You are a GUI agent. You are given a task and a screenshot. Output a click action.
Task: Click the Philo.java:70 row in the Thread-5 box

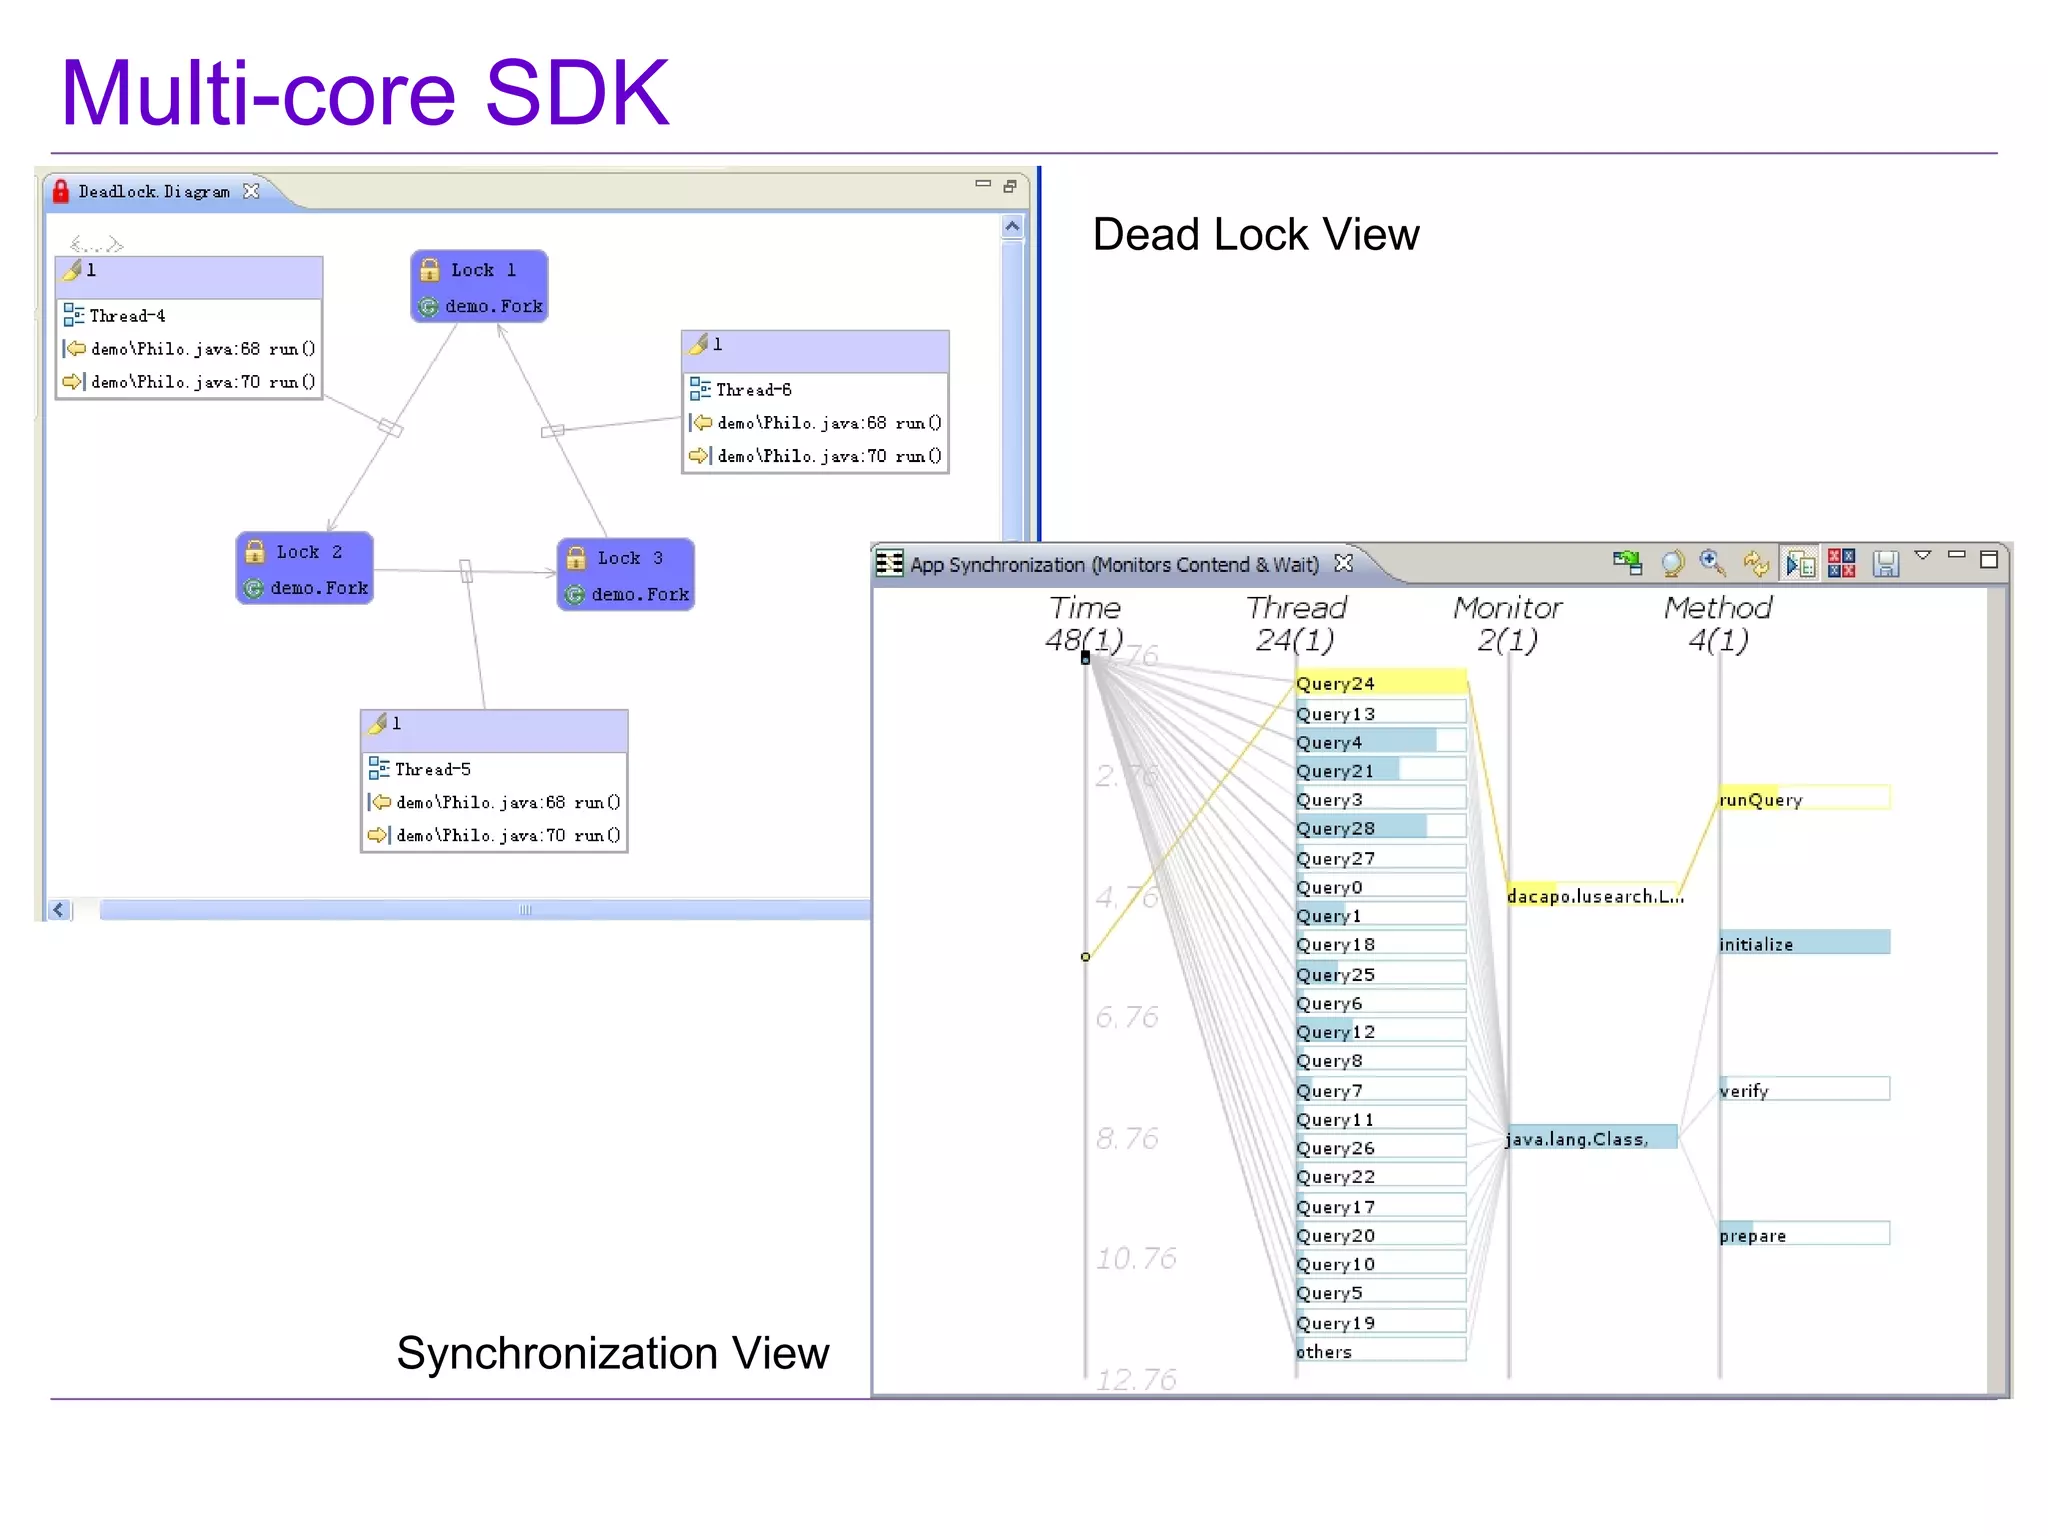494,834
